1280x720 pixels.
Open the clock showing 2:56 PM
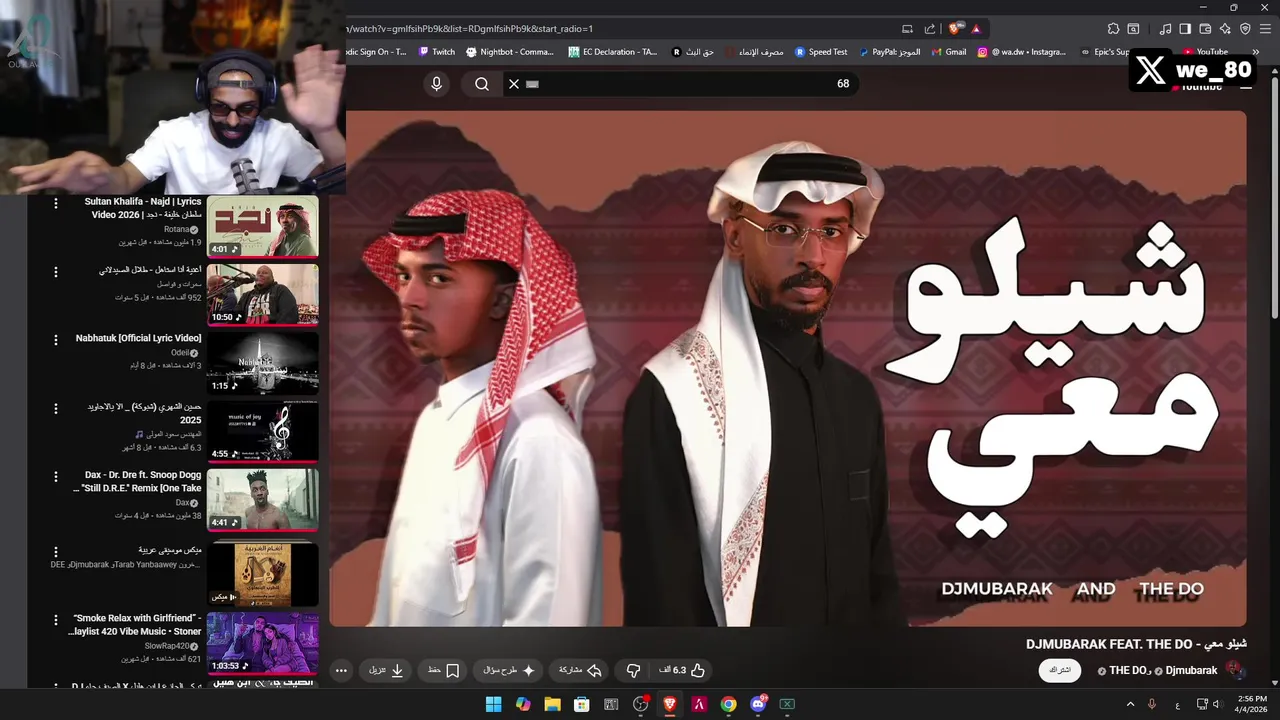coord(1252,704)
